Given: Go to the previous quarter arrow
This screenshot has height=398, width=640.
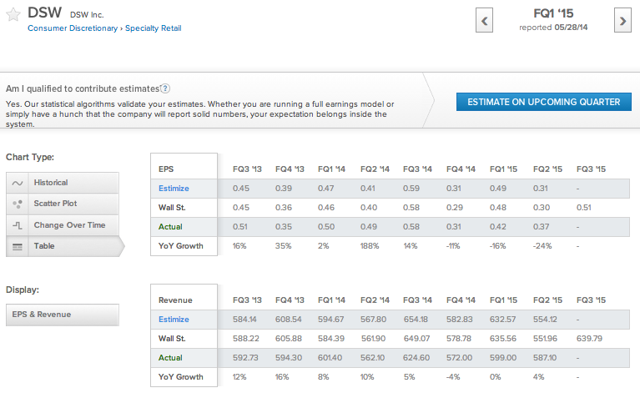Looking at the screenshot, I should [484, 20].
